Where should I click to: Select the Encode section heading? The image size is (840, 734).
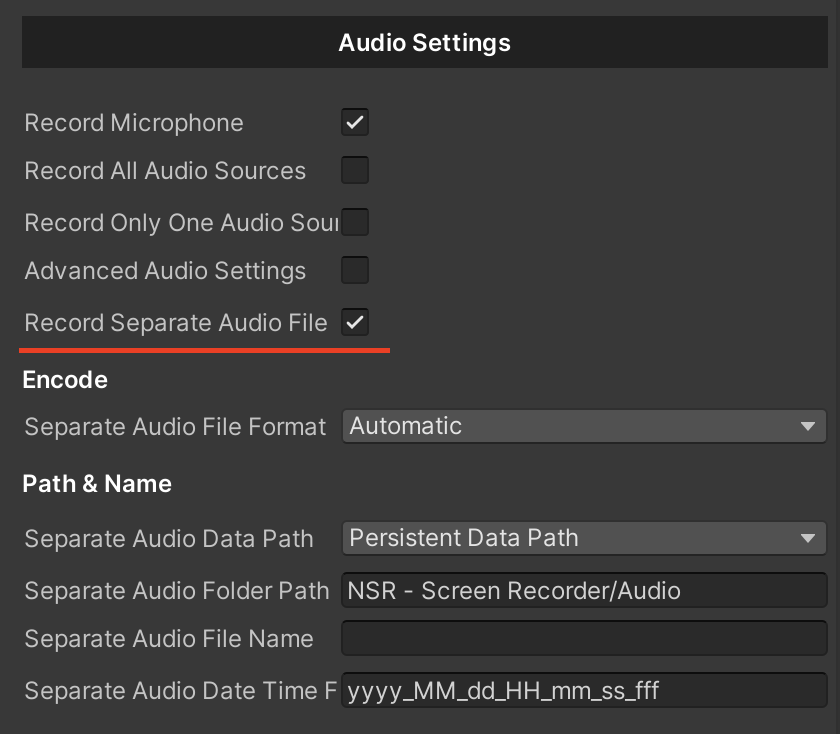click(x=65, y=379)
